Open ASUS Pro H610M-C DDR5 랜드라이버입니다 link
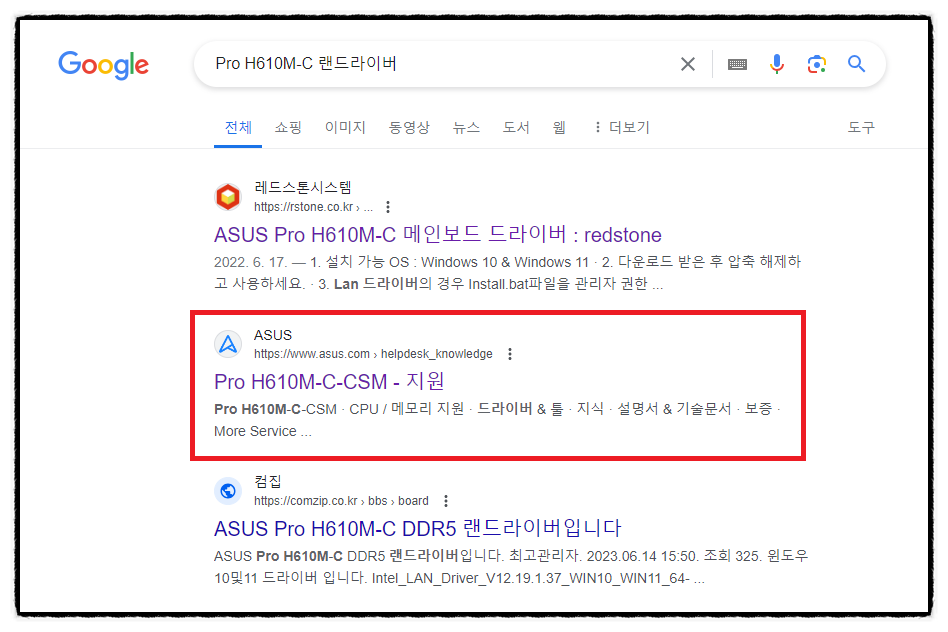 [418, 529]
